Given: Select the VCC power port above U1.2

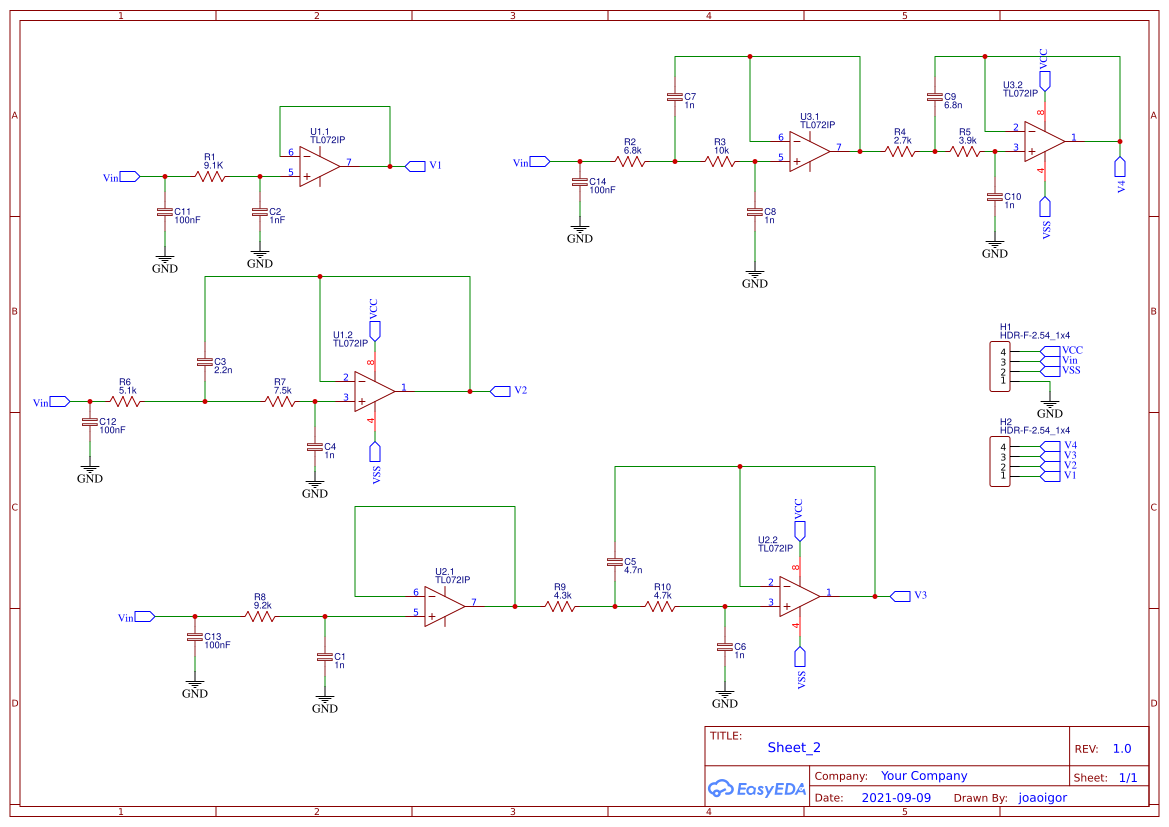Looking at the screenshot, I should click(x=375, y=331).
